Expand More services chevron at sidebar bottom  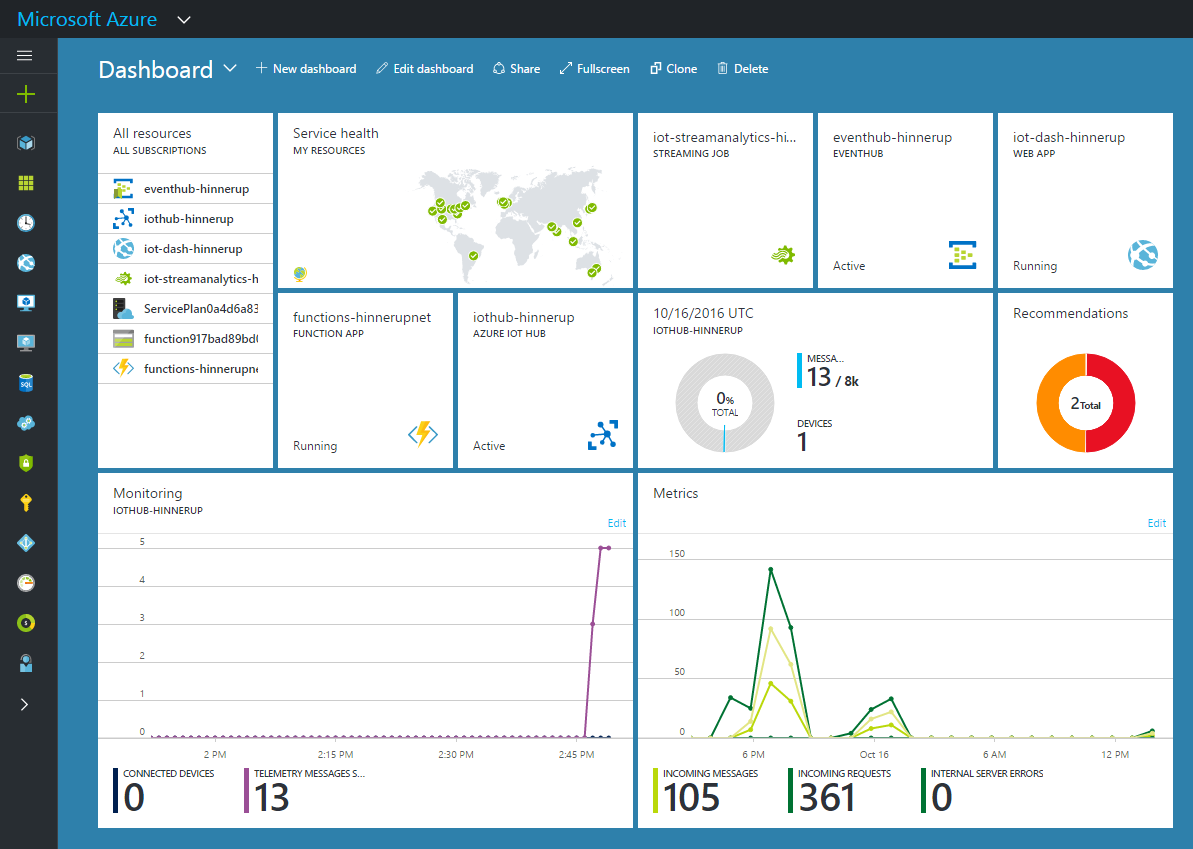click(x=25, y=704)
